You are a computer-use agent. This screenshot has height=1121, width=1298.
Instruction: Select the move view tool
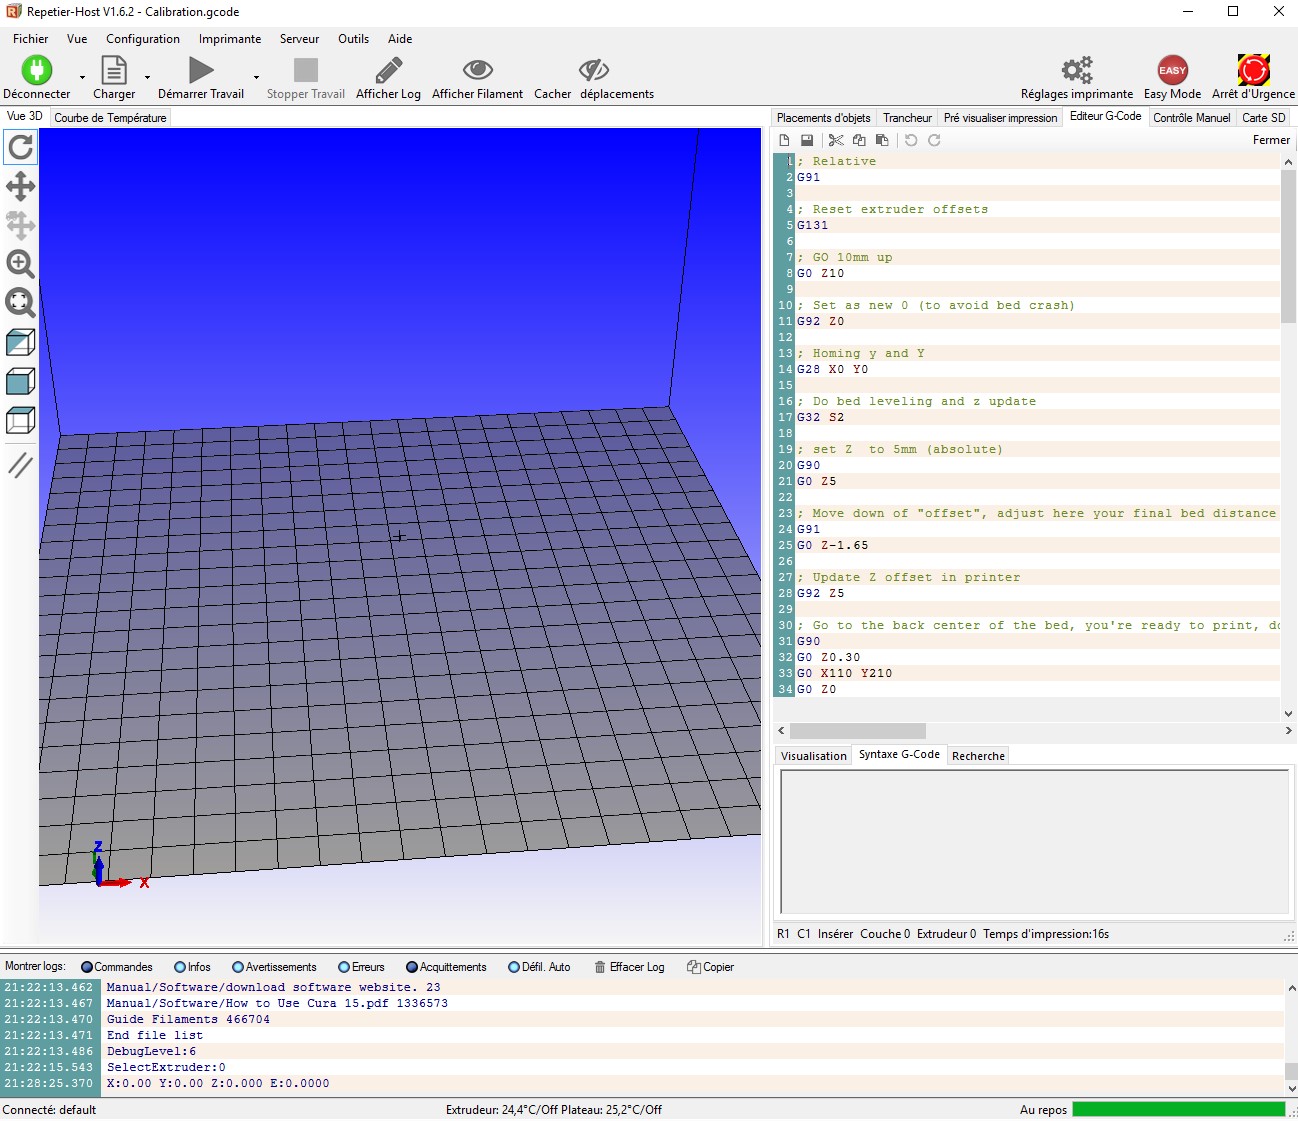(x=21, y=186)
